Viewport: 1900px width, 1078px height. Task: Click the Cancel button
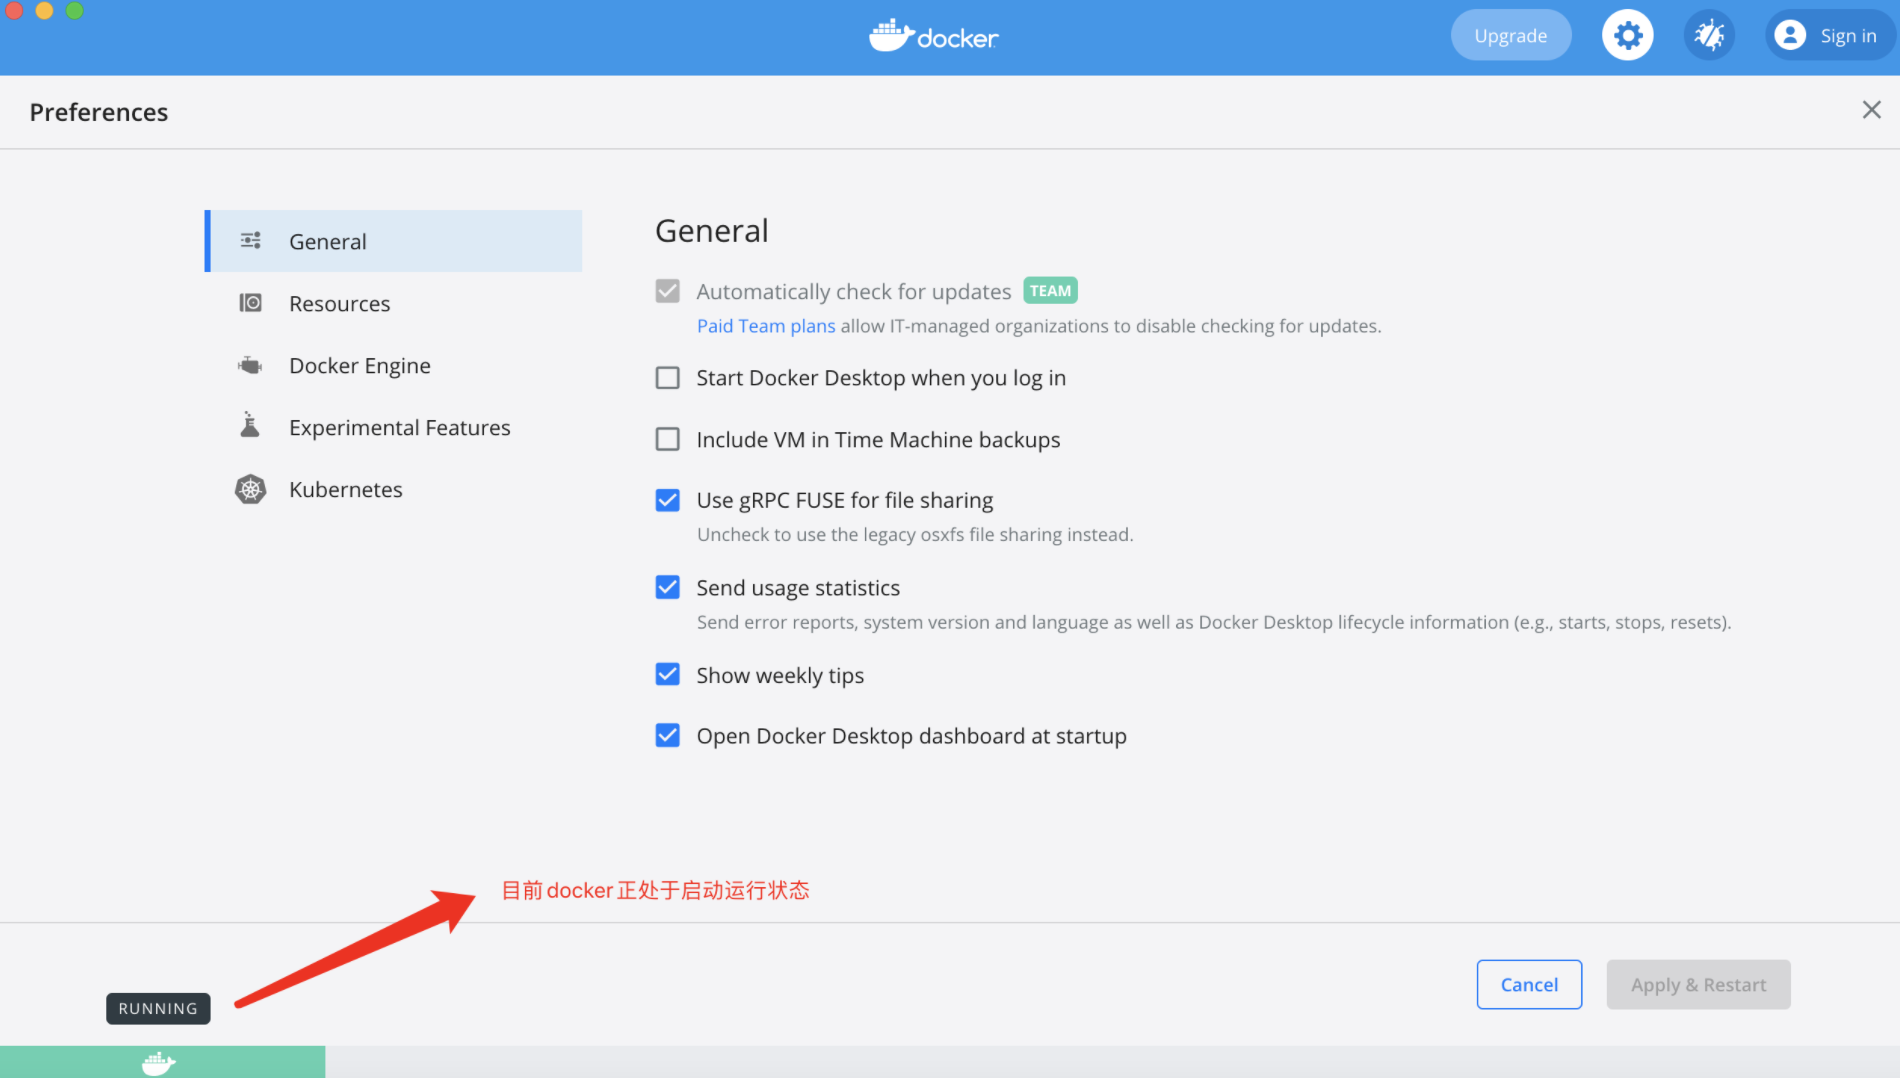(1529, 984)
